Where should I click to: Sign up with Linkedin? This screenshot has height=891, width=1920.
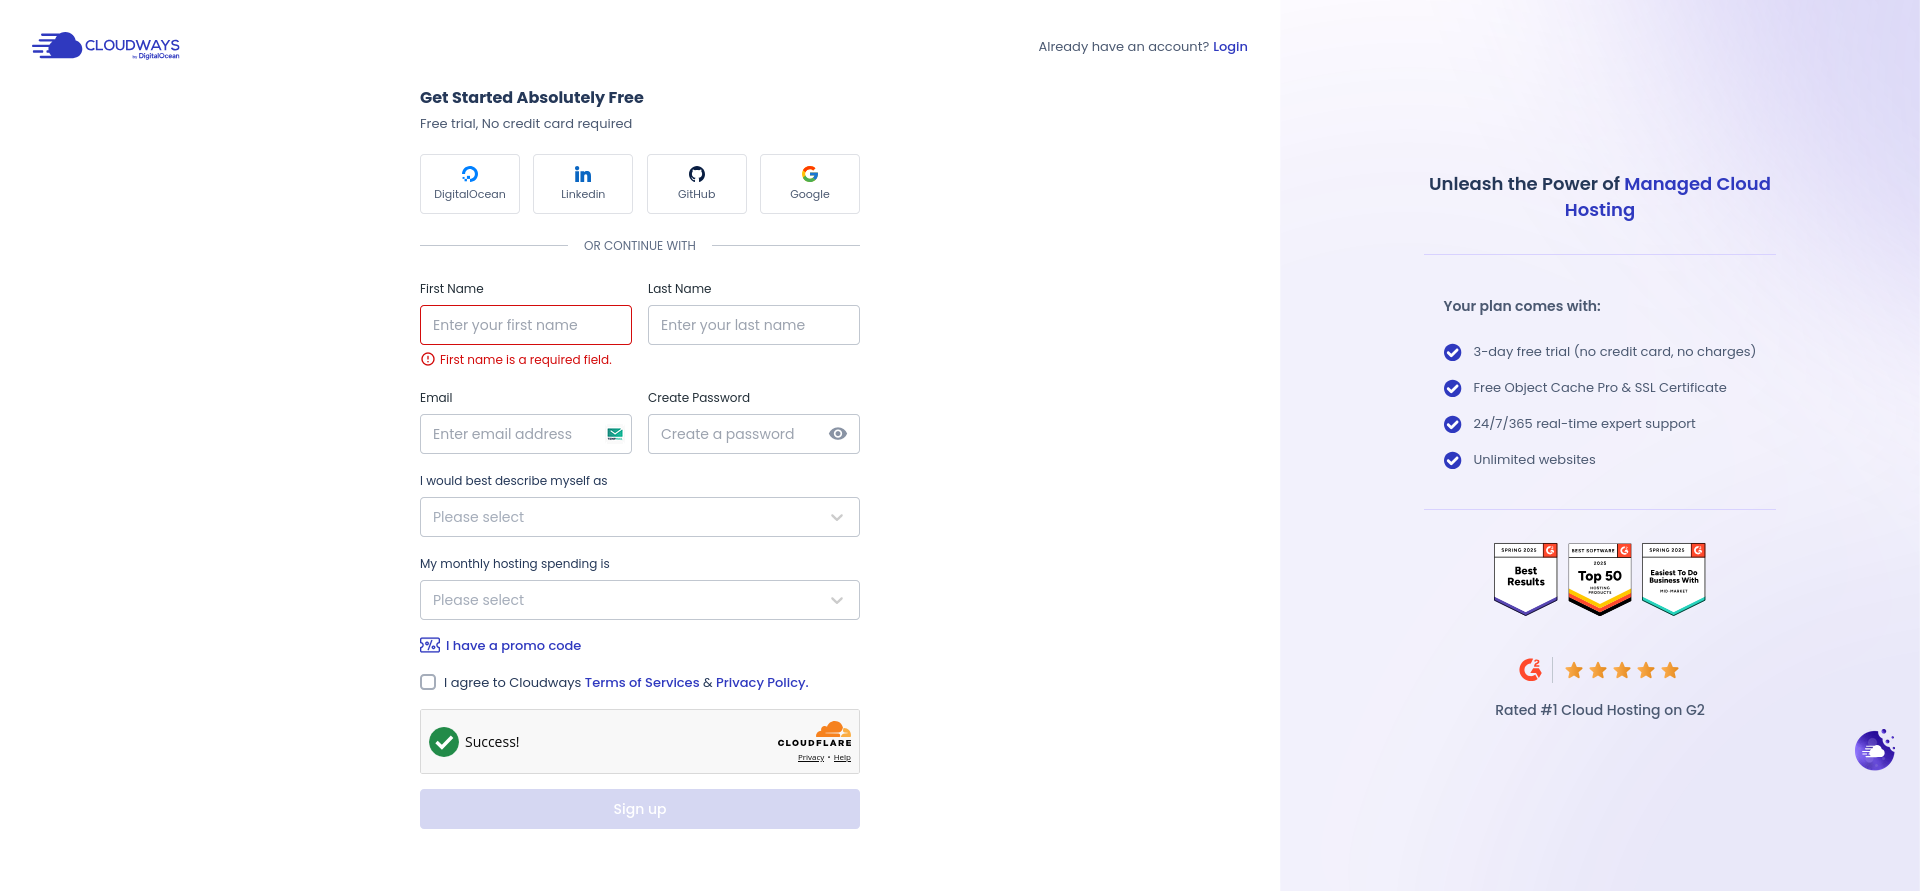coord(583,184)
